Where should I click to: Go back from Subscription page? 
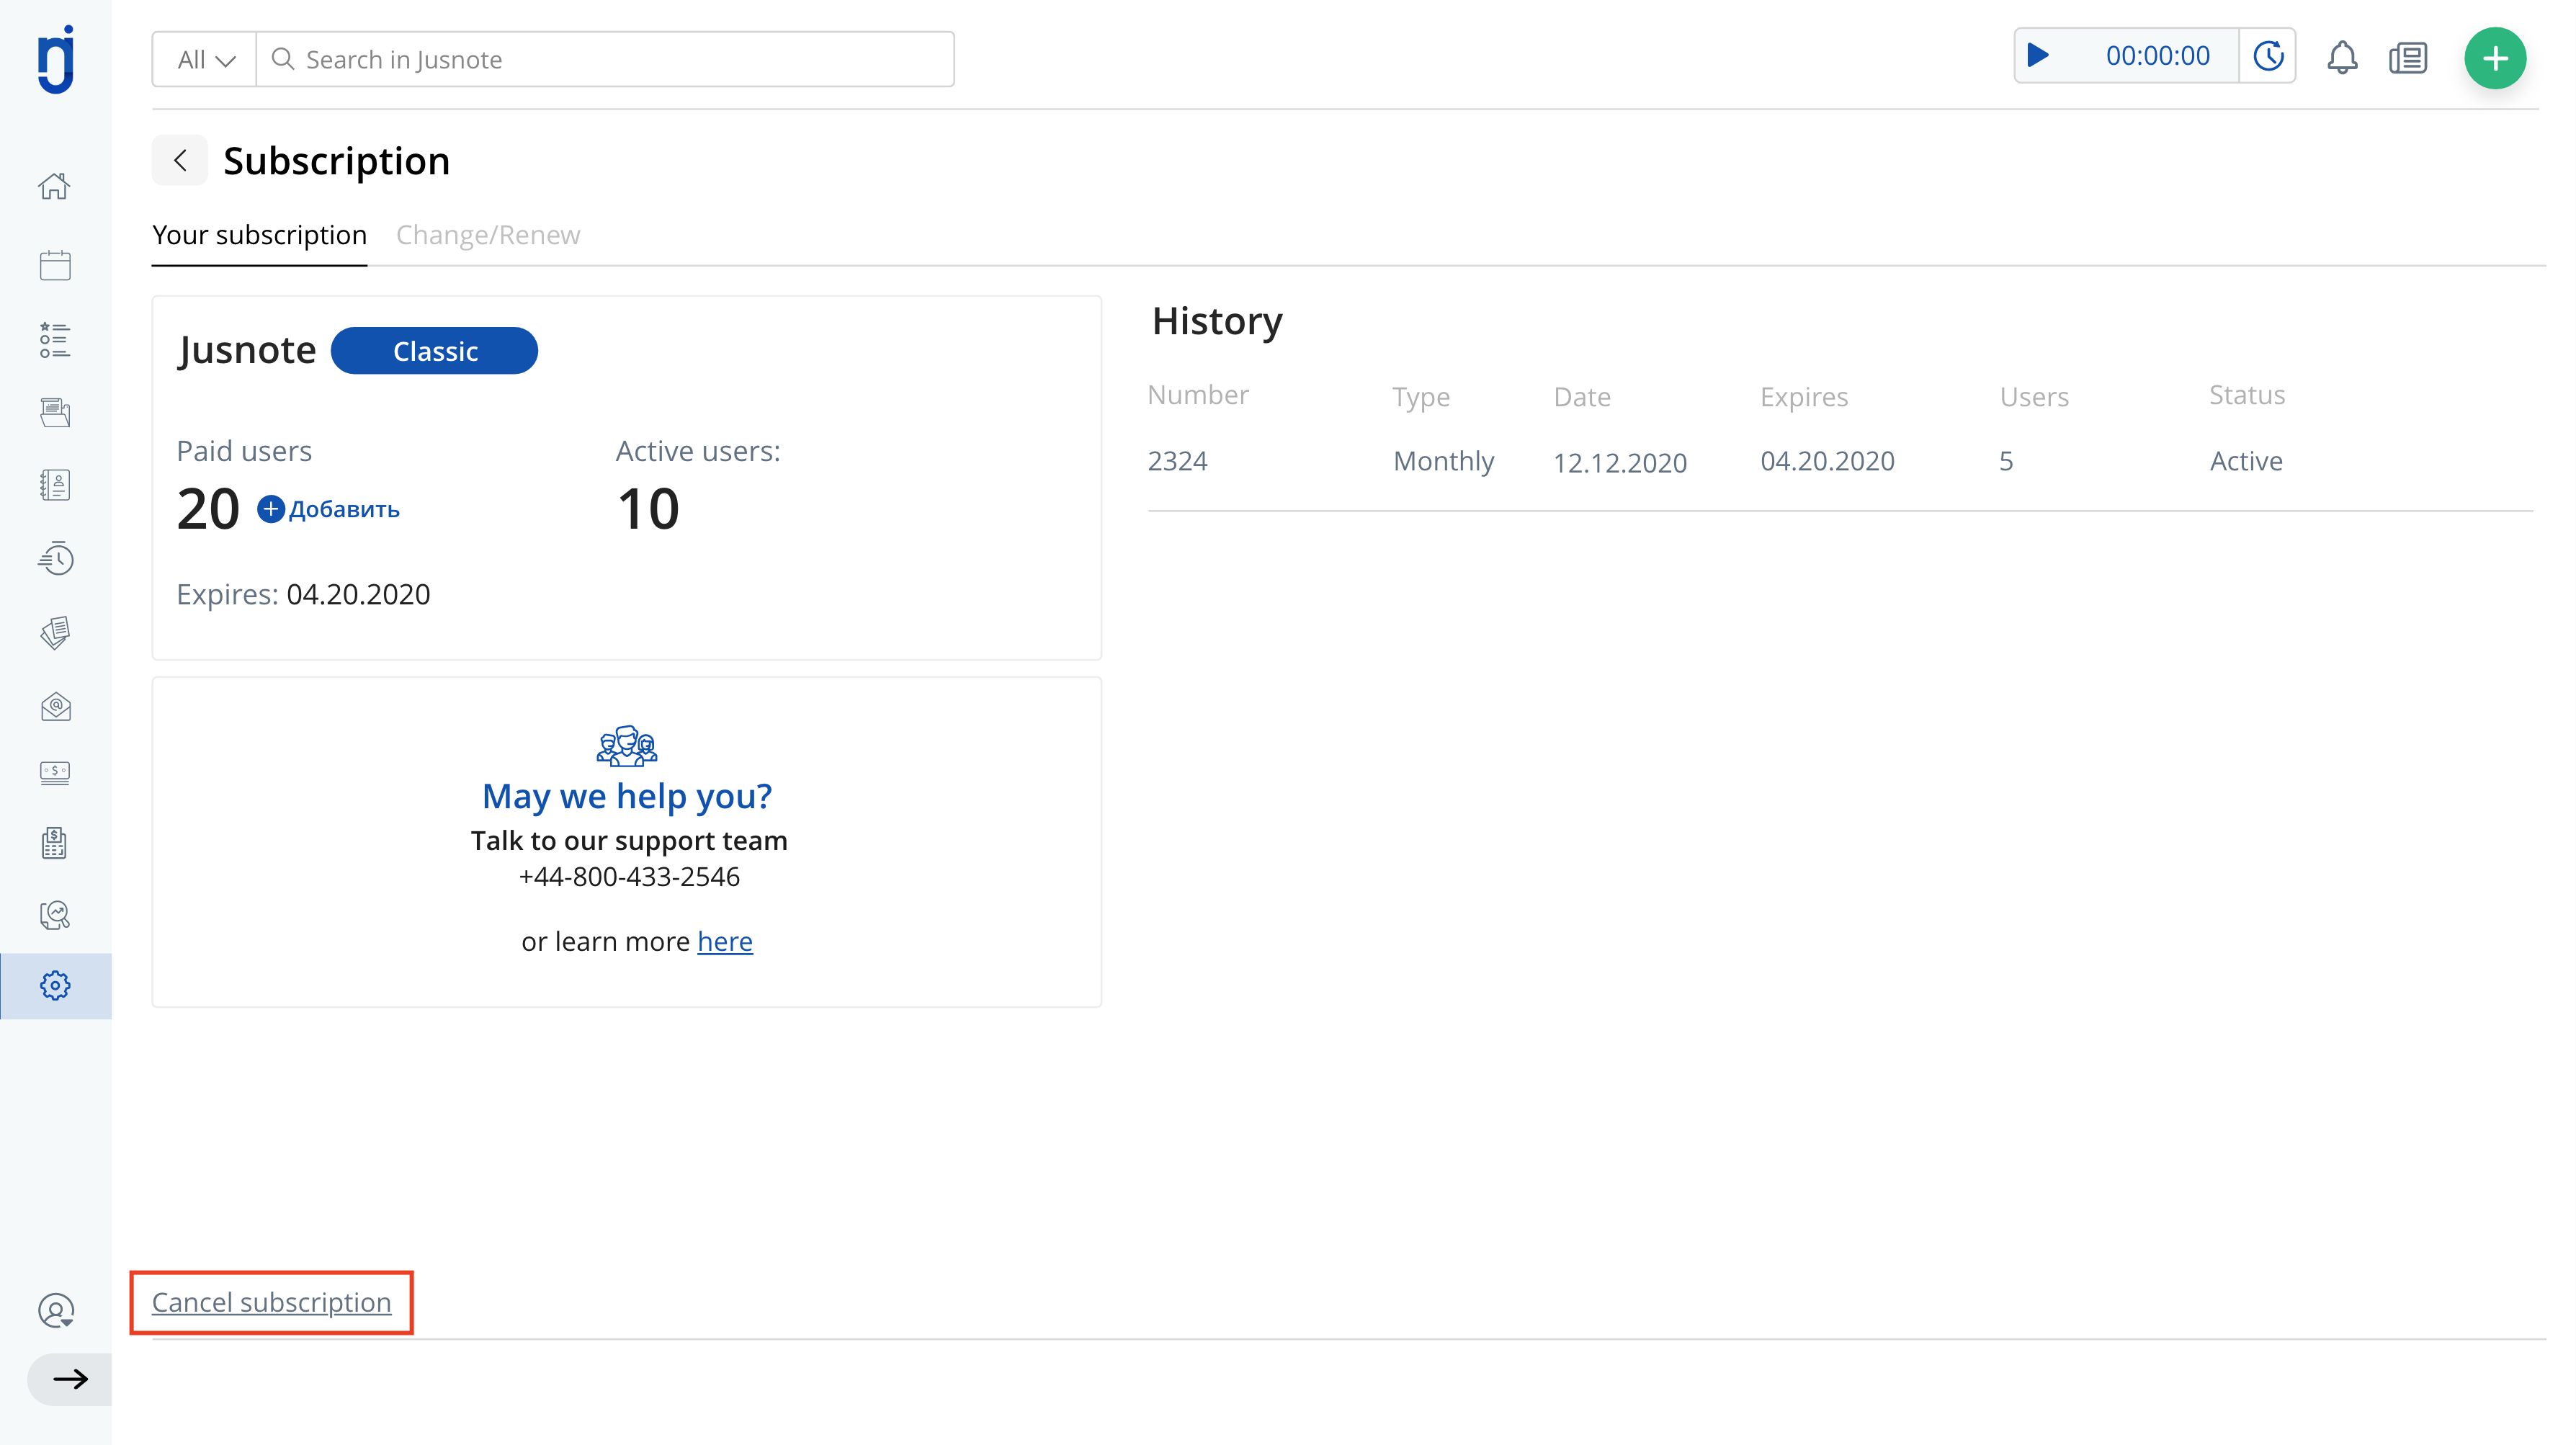tap(180, 160)
